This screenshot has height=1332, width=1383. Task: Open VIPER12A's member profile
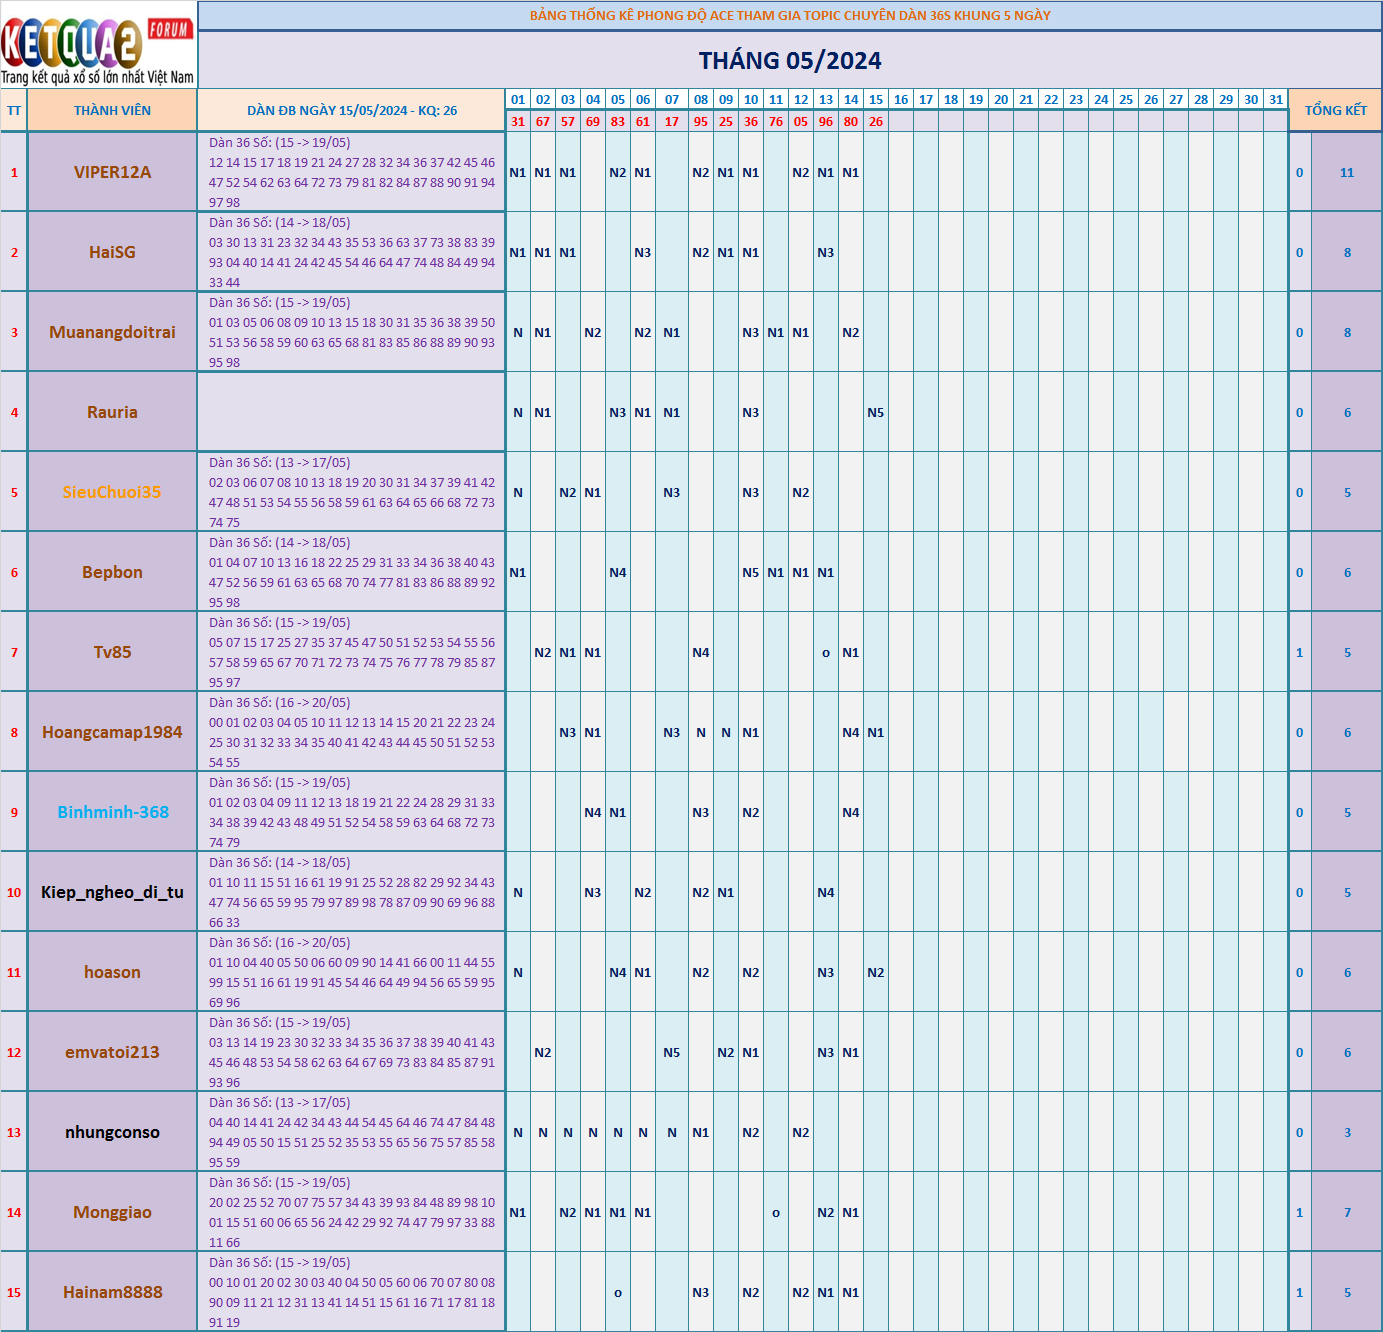[x=111, y=172]
